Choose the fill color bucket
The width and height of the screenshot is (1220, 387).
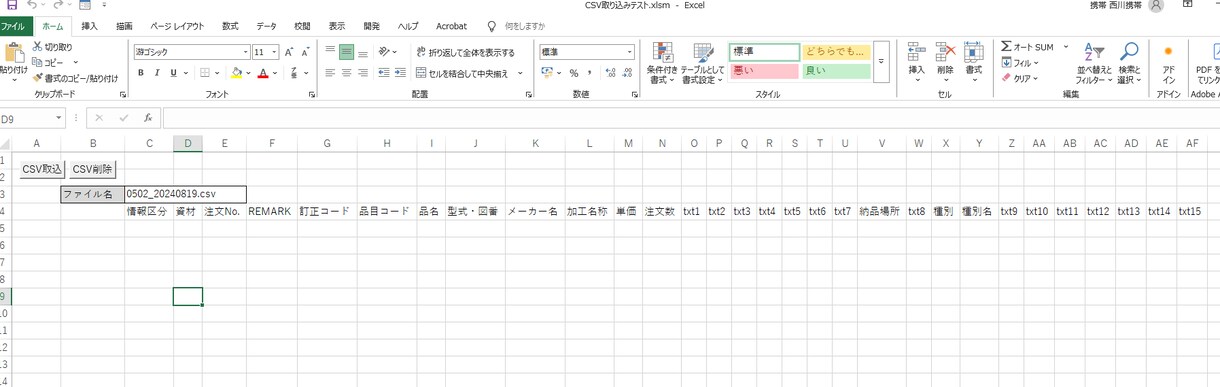coord(235,72)
